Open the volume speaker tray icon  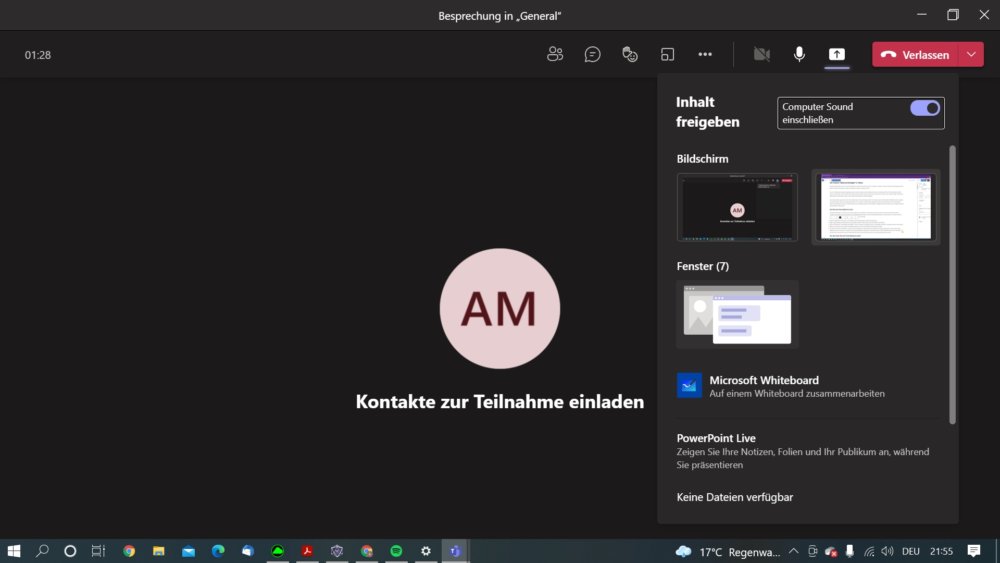click(887, 551)
